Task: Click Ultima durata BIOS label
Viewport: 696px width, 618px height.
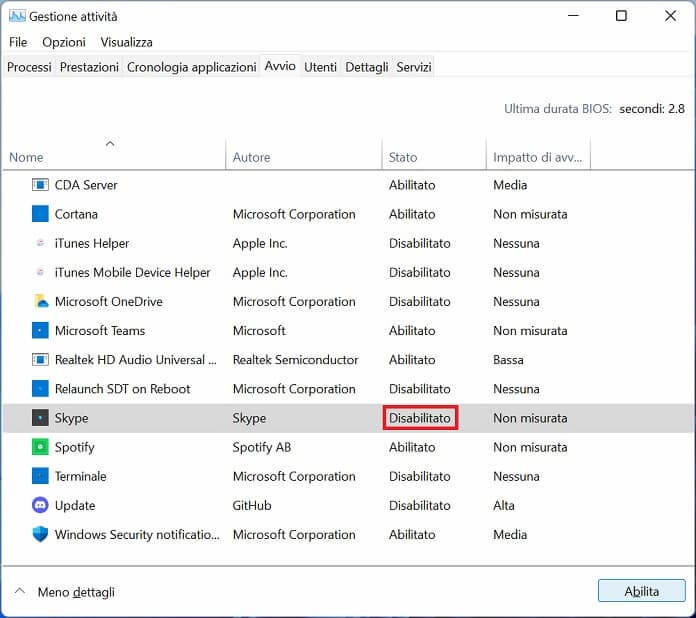Action: (558, 109)
